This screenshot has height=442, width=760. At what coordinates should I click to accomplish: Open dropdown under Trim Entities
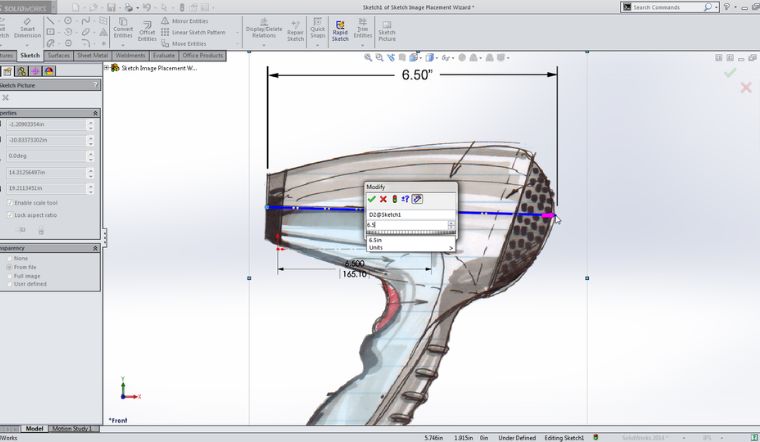point(363,45)
